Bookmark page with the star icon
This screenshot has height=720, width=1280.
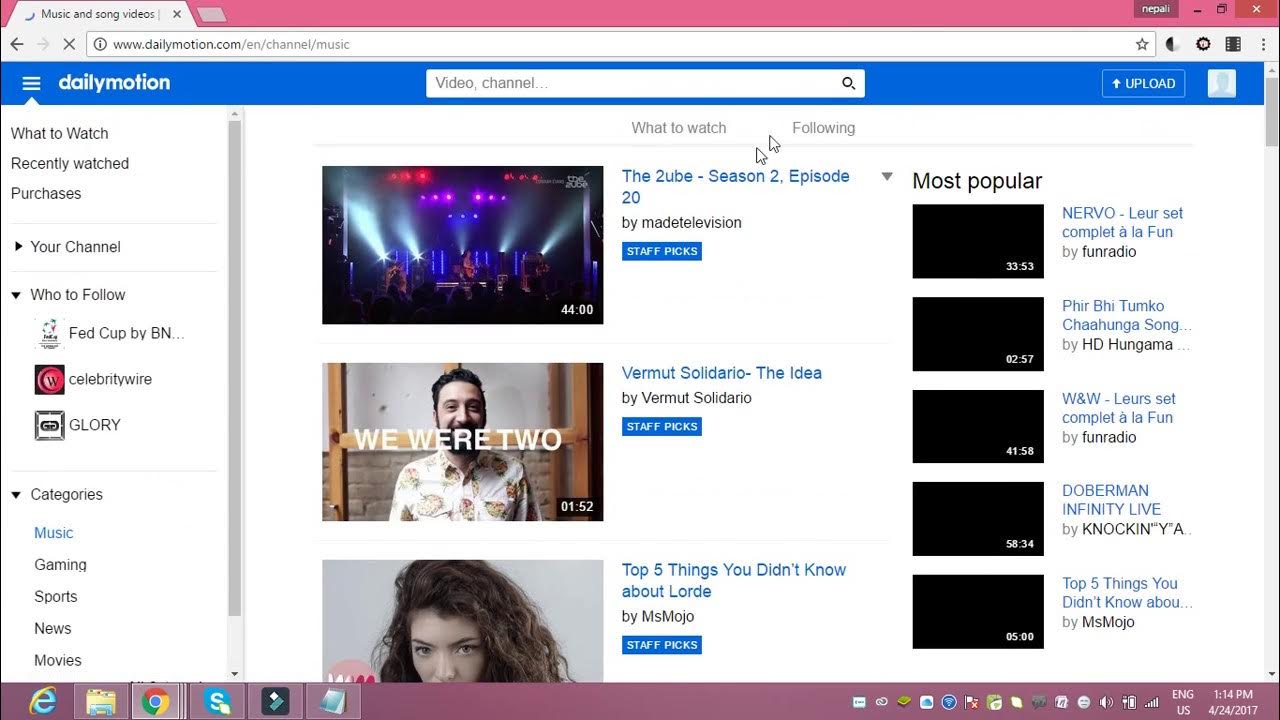click(1142, 44)
